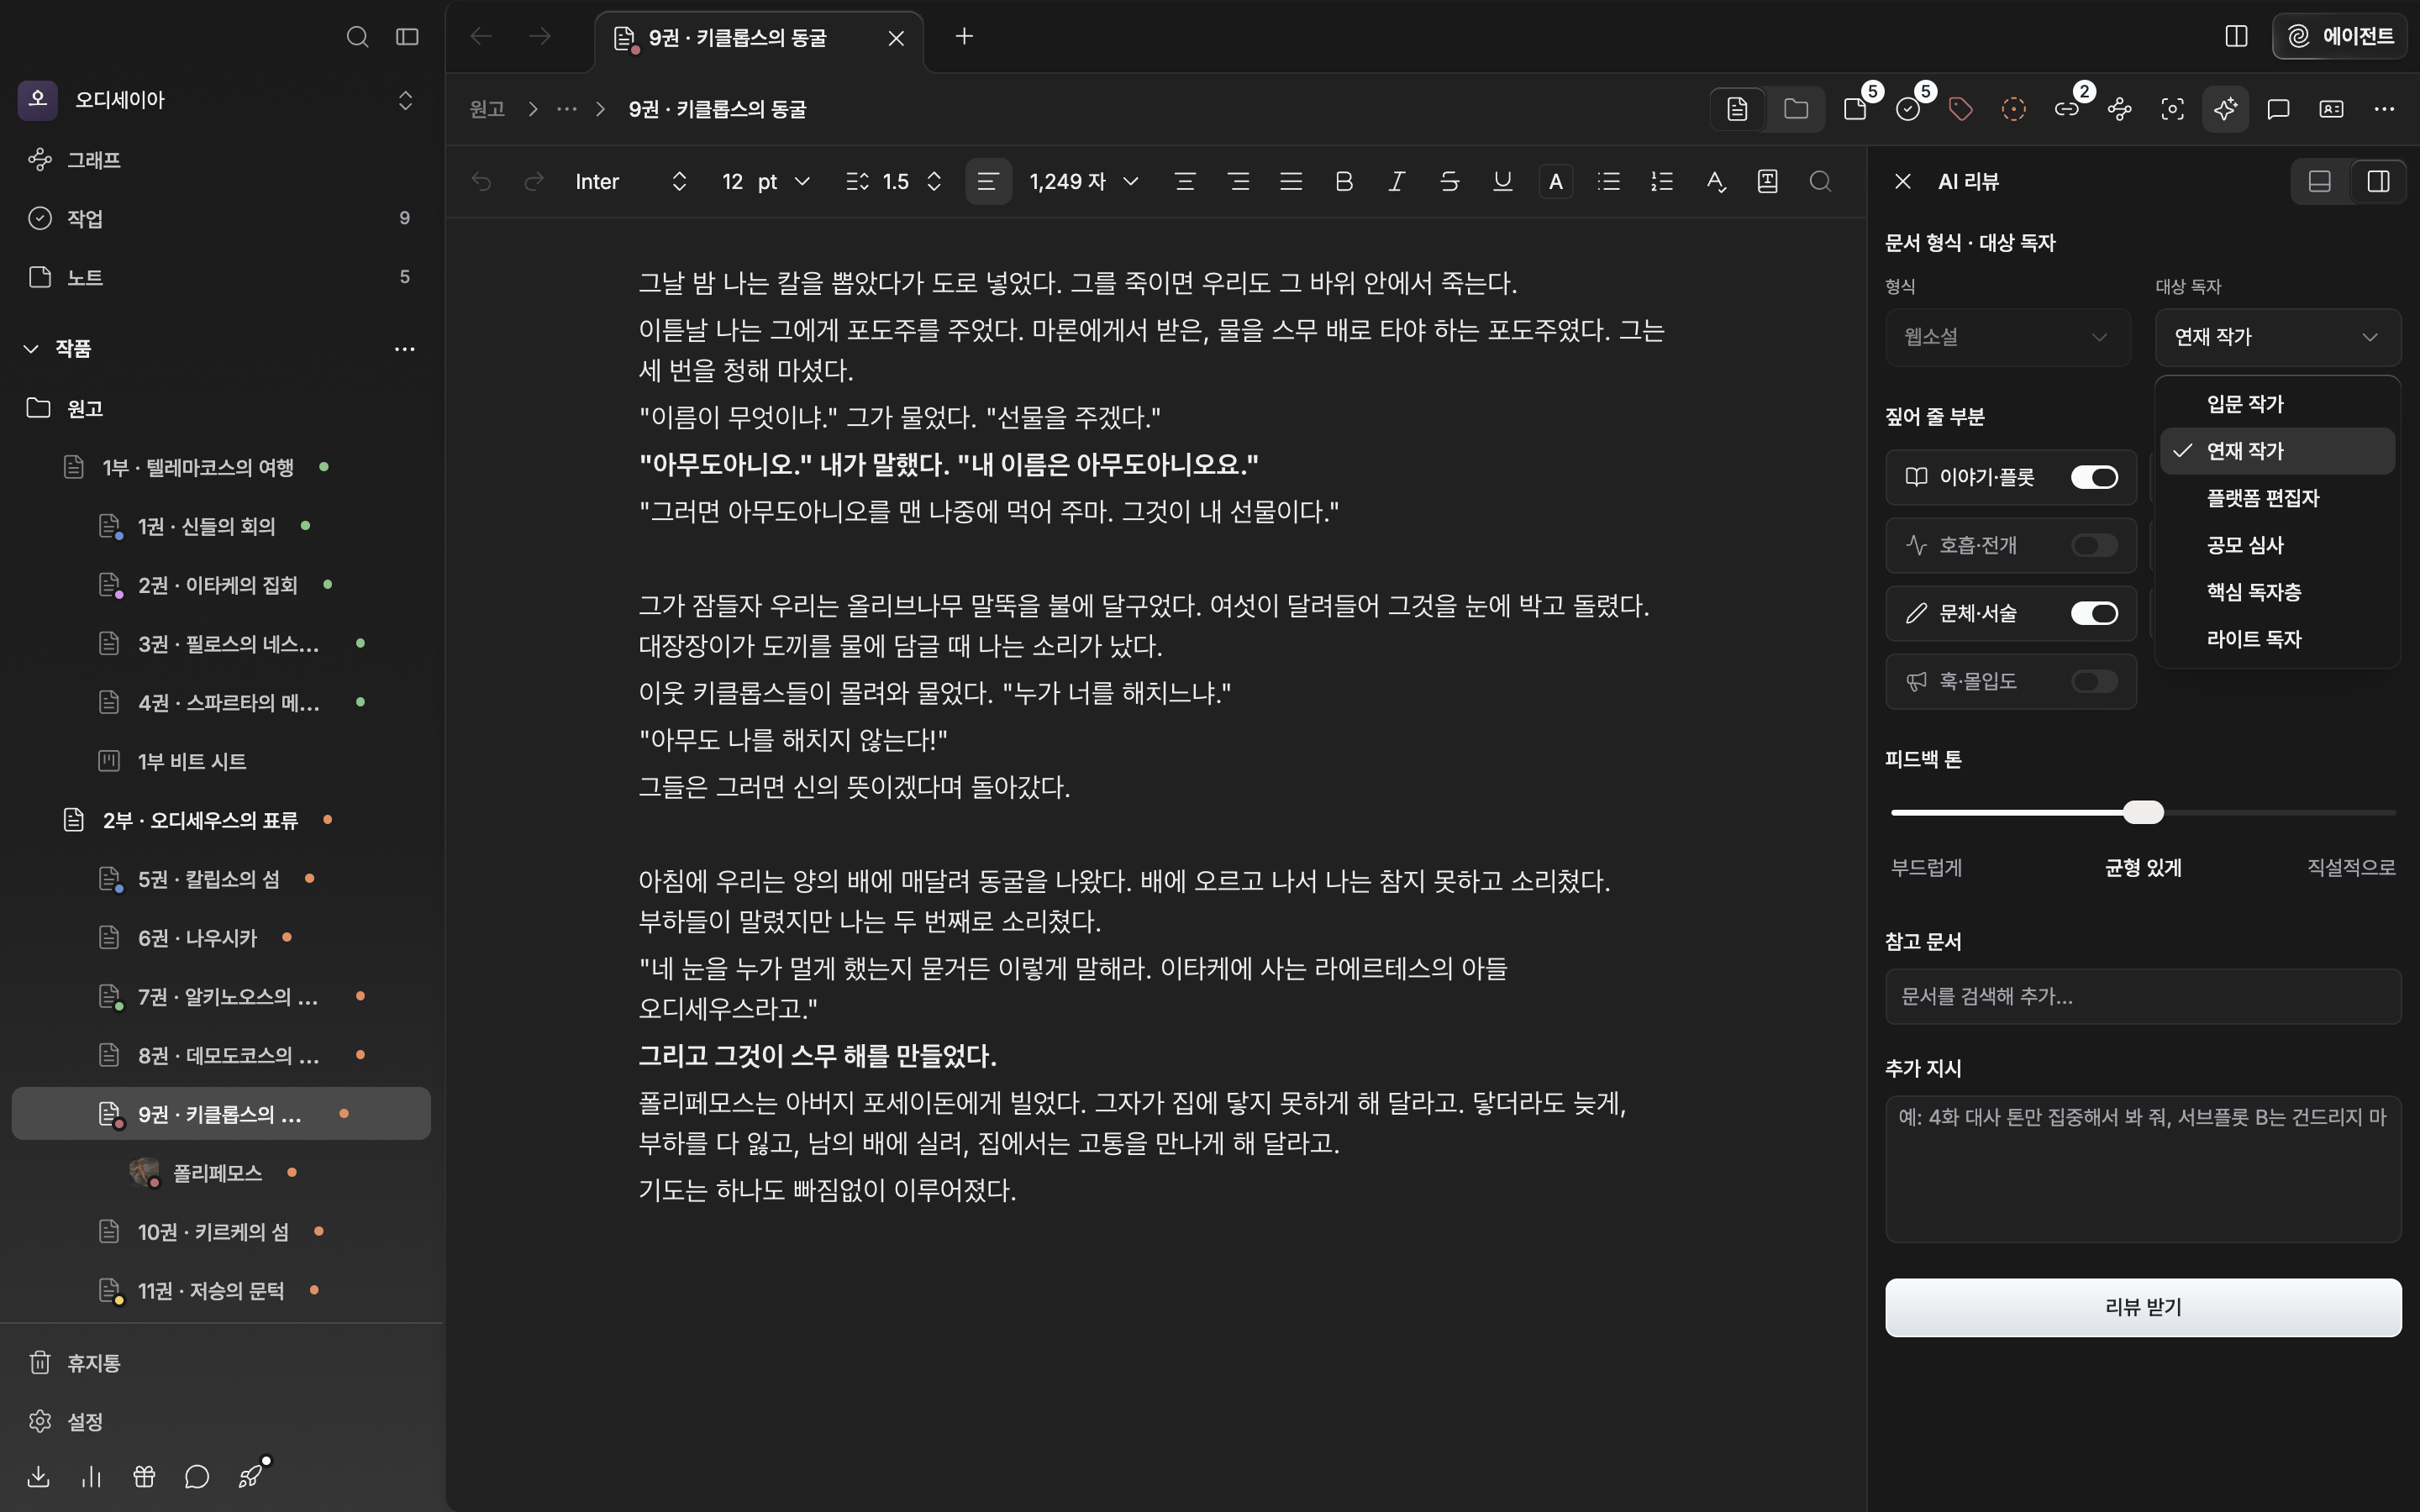Insert a numbered list
This screenshot has width=2420, height=1512.
[x=1662, y=181]
